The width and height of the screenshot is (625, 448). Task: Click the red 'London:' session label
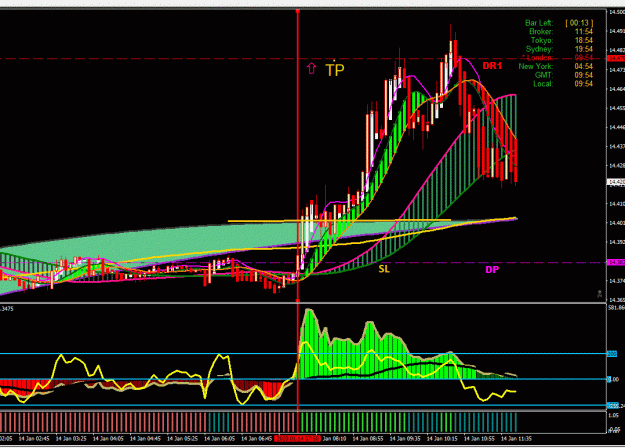tap(538, 58)
